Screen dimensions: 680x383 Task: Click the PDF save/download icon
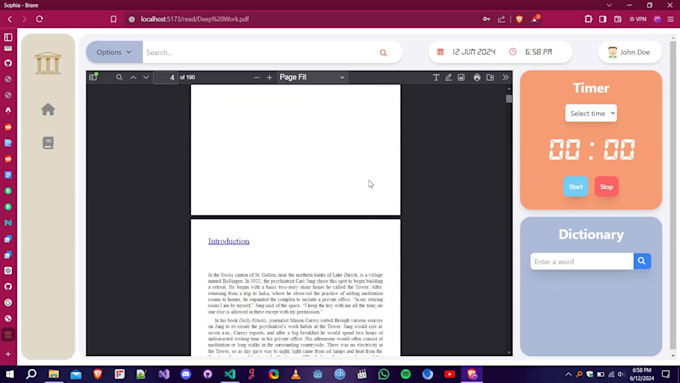point(490,77)
